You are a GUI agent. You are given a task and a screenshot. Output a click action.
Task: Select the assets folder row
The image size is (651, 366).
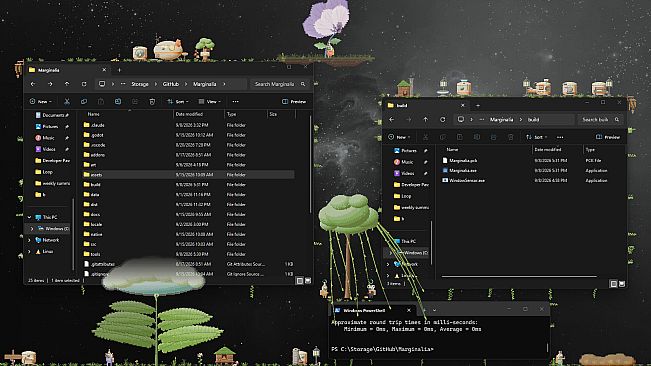(188, 175)
